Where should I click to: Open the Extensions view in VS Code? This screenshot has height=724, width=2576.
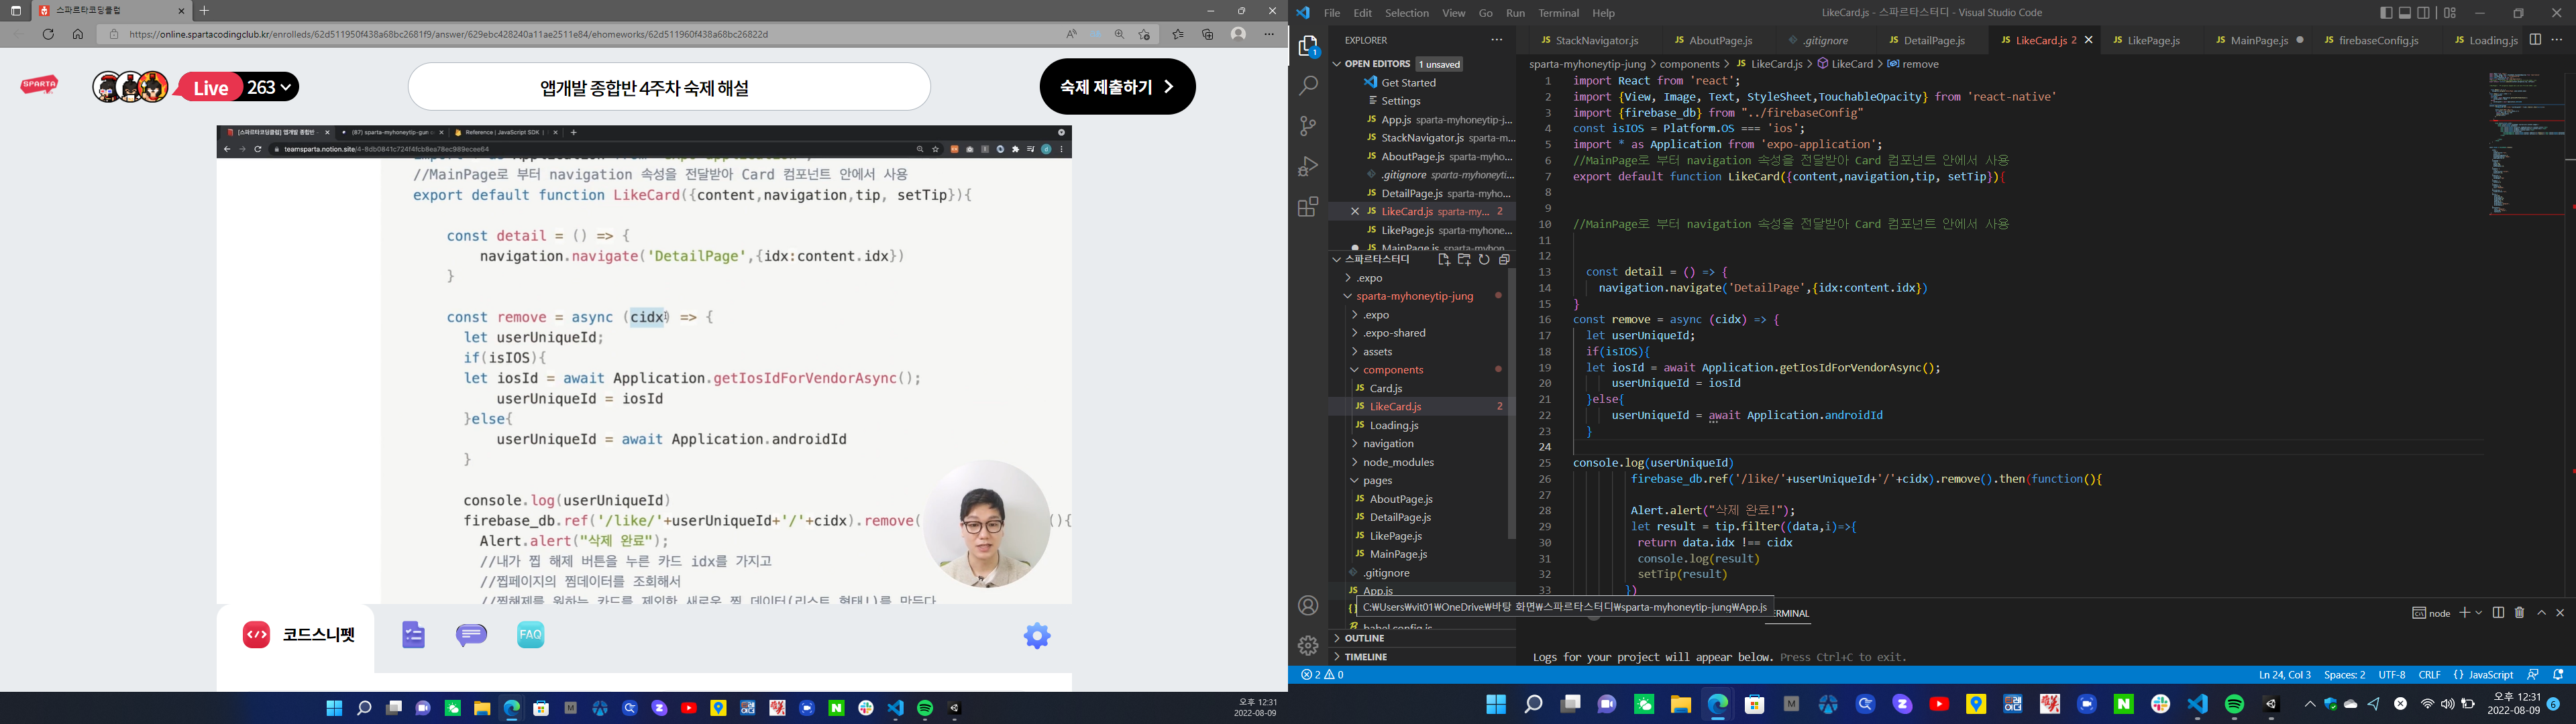1308,207
